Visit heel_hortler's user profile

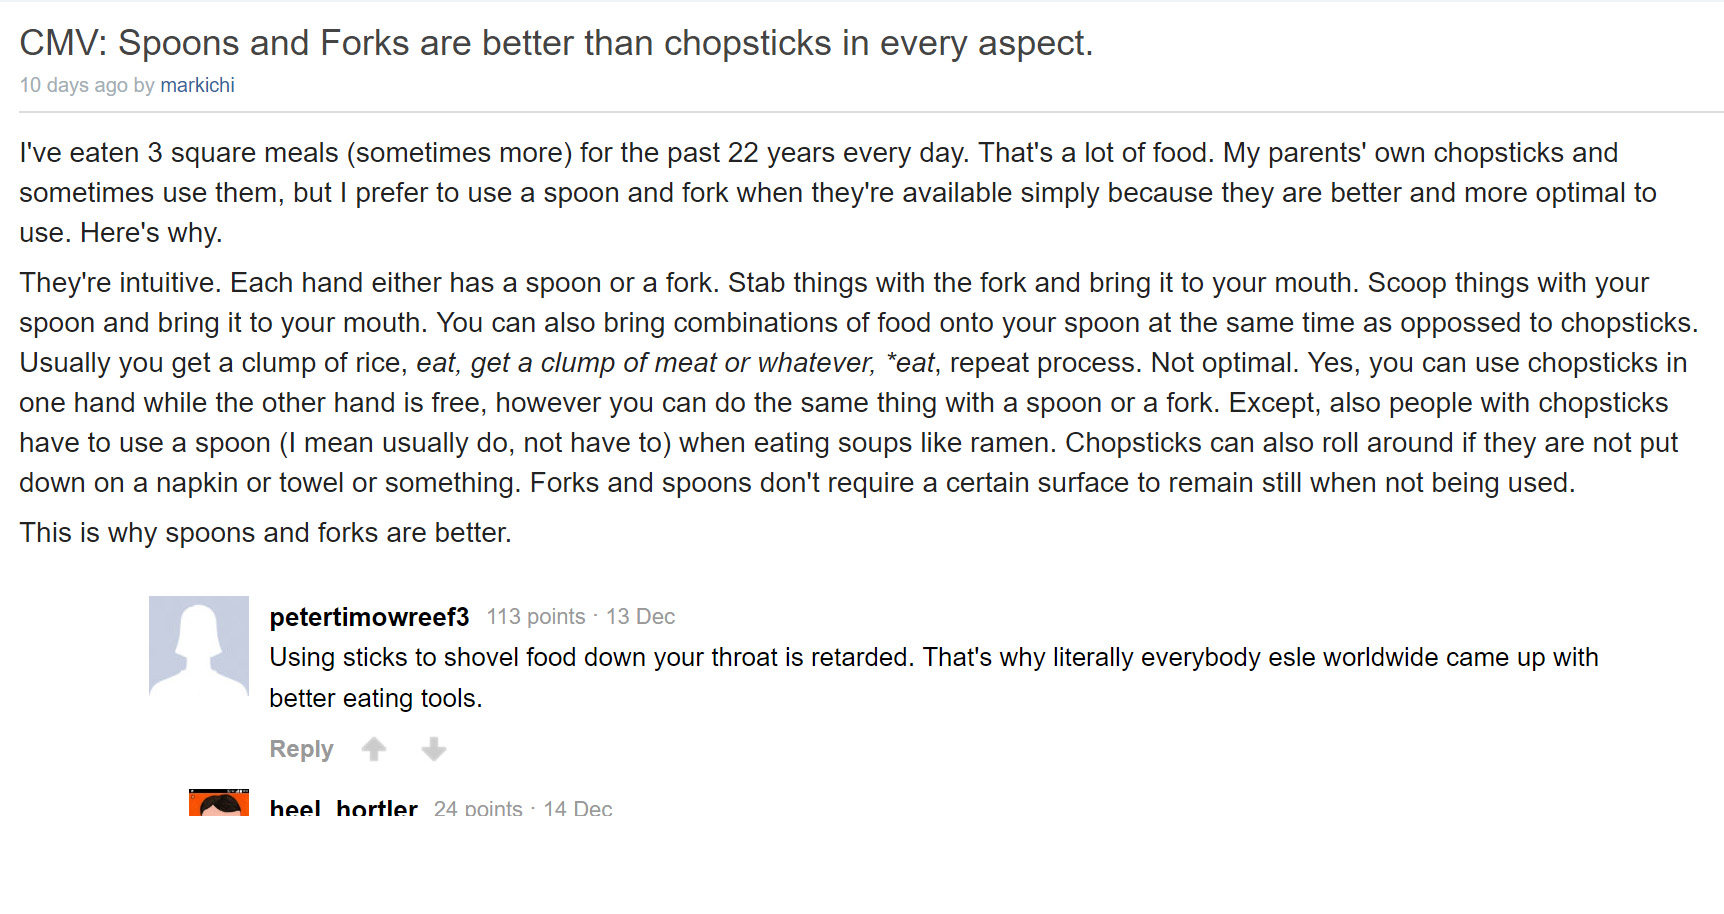343,808
